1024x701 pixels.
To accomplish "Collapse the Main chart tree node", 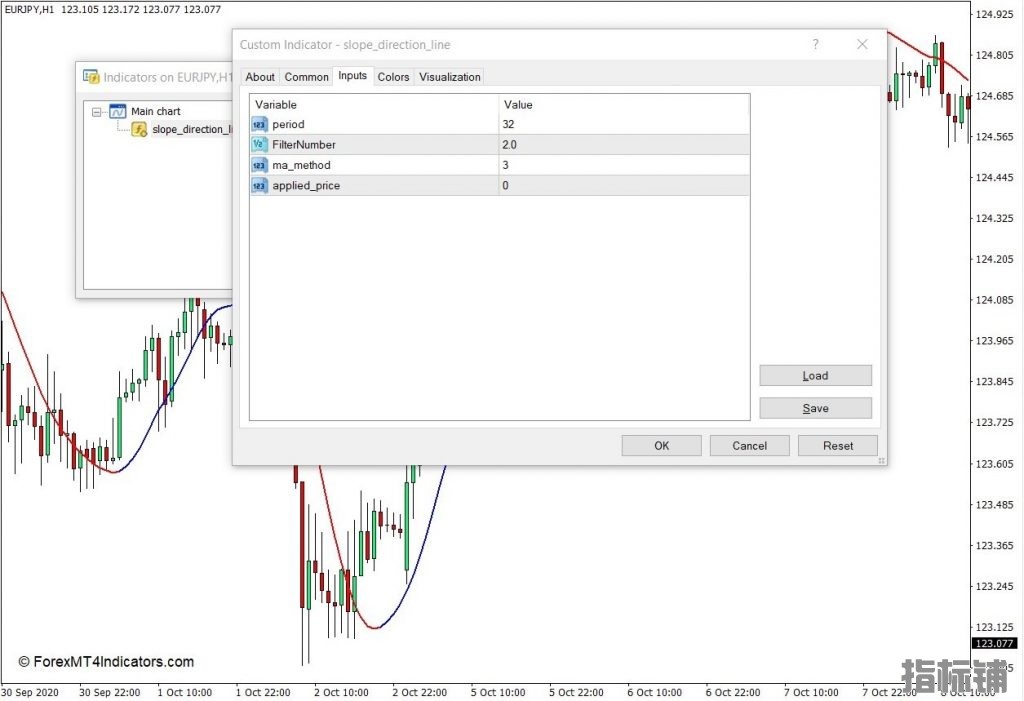I will (x=97, y=112).
